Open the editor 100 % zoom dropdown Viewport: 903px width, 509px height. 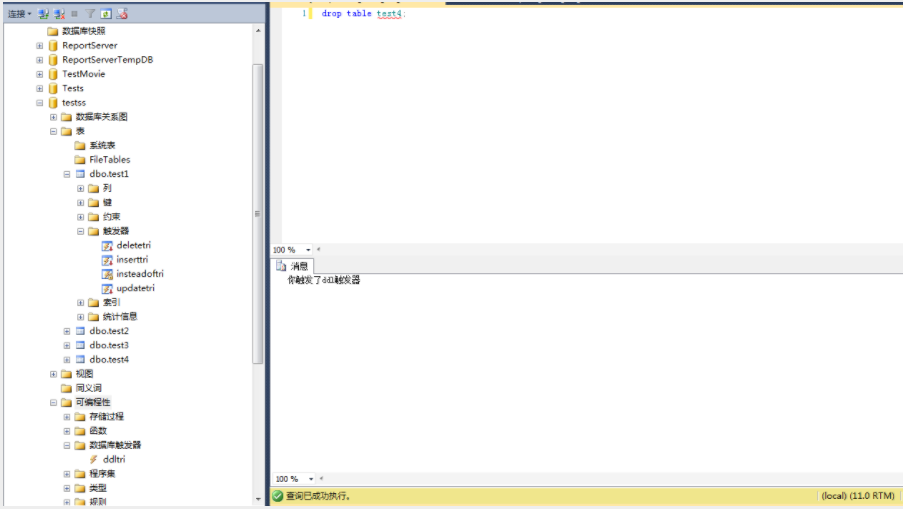click(308, 250)
